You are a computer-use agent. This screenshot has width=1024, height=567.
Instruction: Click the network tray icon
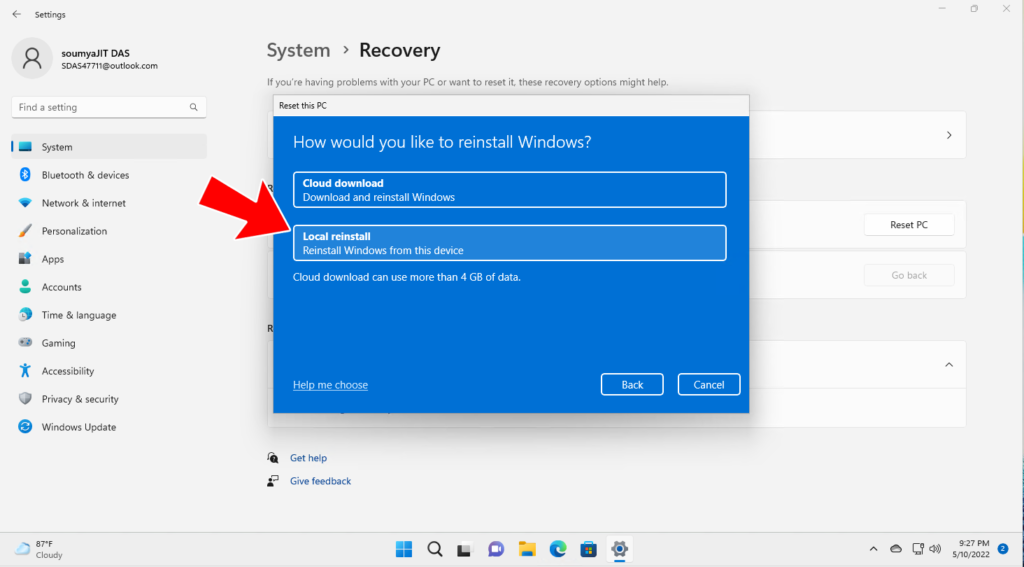coord(918,549)
